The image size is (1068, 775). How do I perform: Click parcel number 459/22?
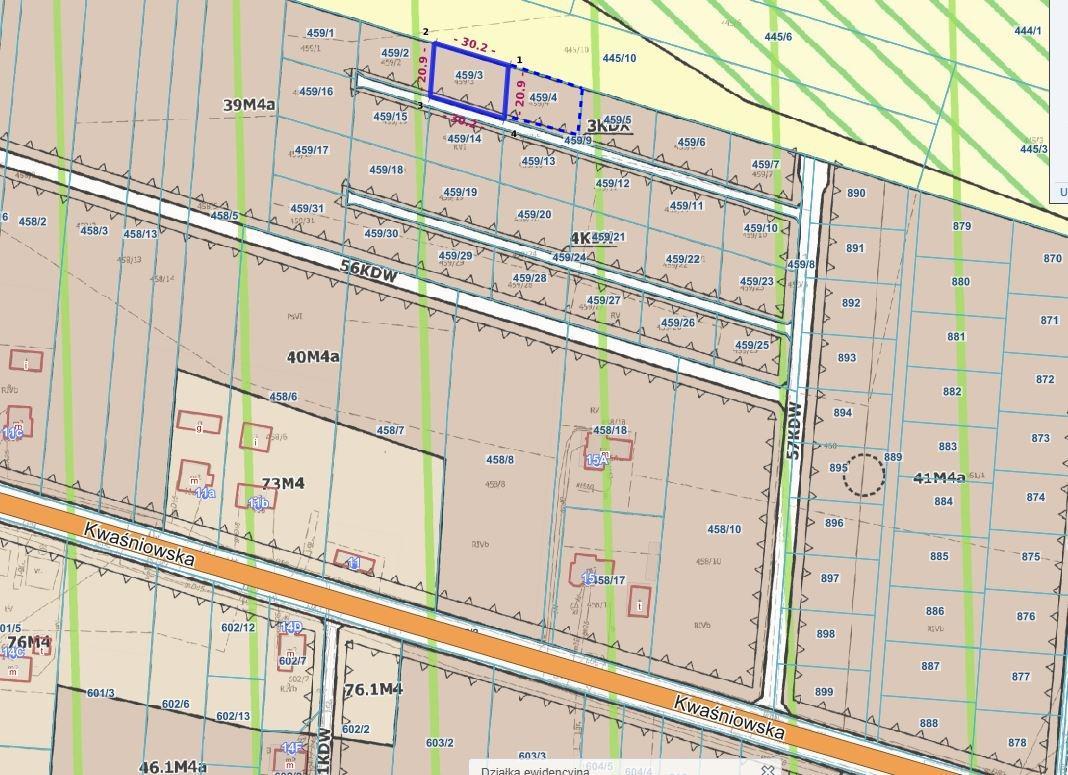683,259
